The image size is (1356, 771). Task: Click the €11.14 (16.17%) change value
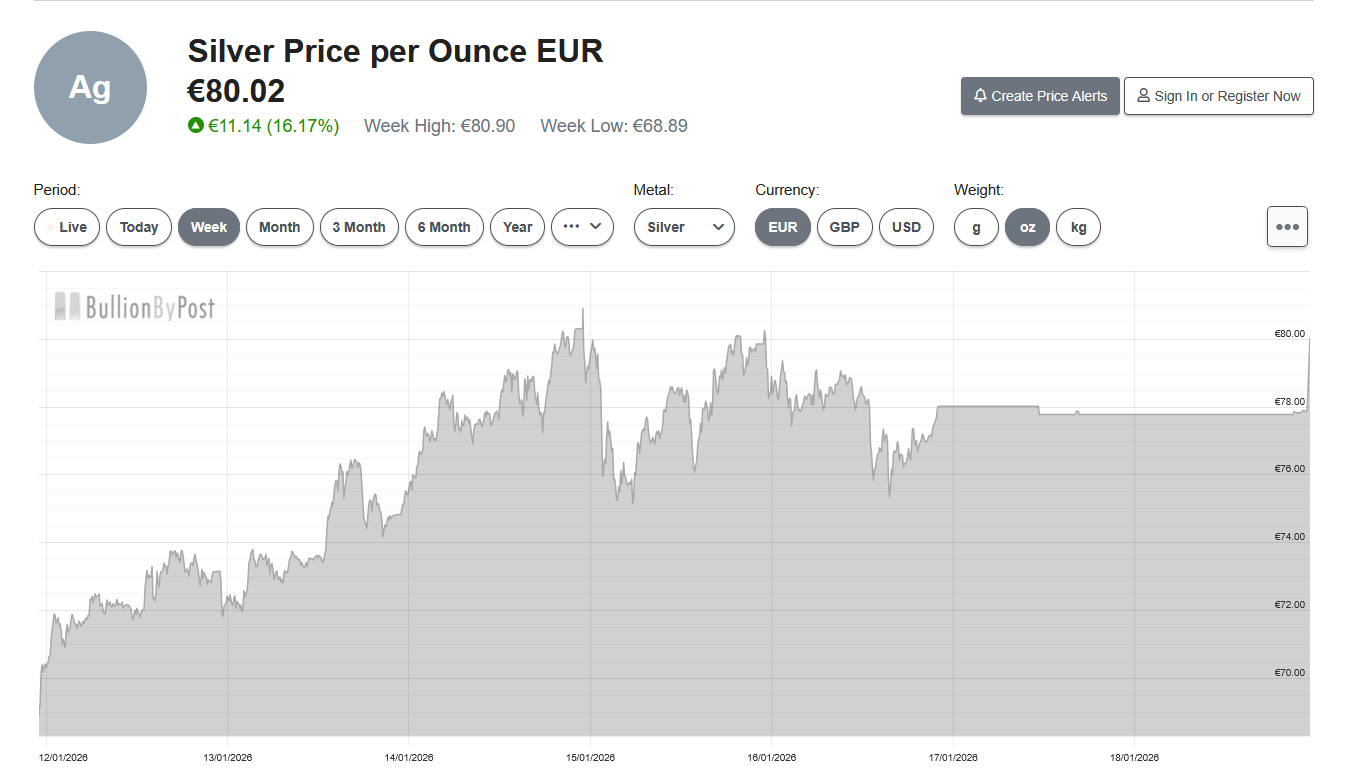coord(273,126)
